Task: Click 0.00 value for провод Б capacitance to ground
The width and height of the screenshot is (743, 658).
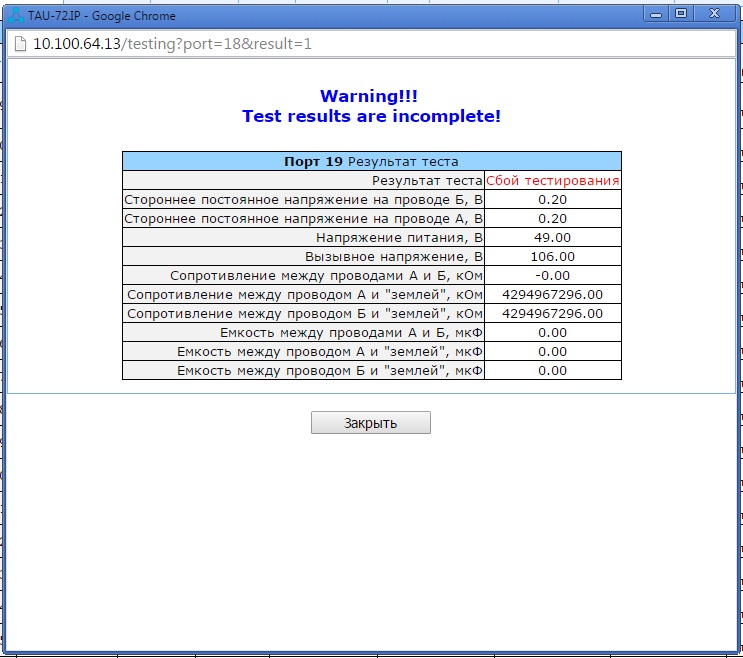Action: point(553,370)
